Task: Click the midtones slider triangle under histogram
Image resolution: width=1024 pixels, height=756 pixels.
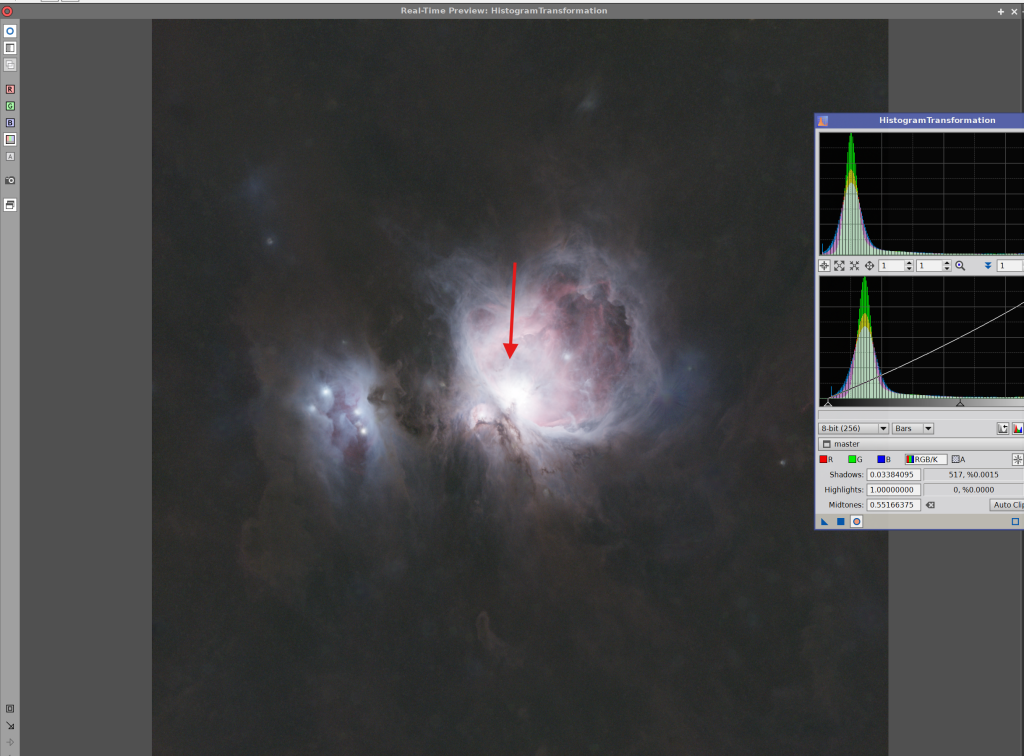Action: point(960,403)
